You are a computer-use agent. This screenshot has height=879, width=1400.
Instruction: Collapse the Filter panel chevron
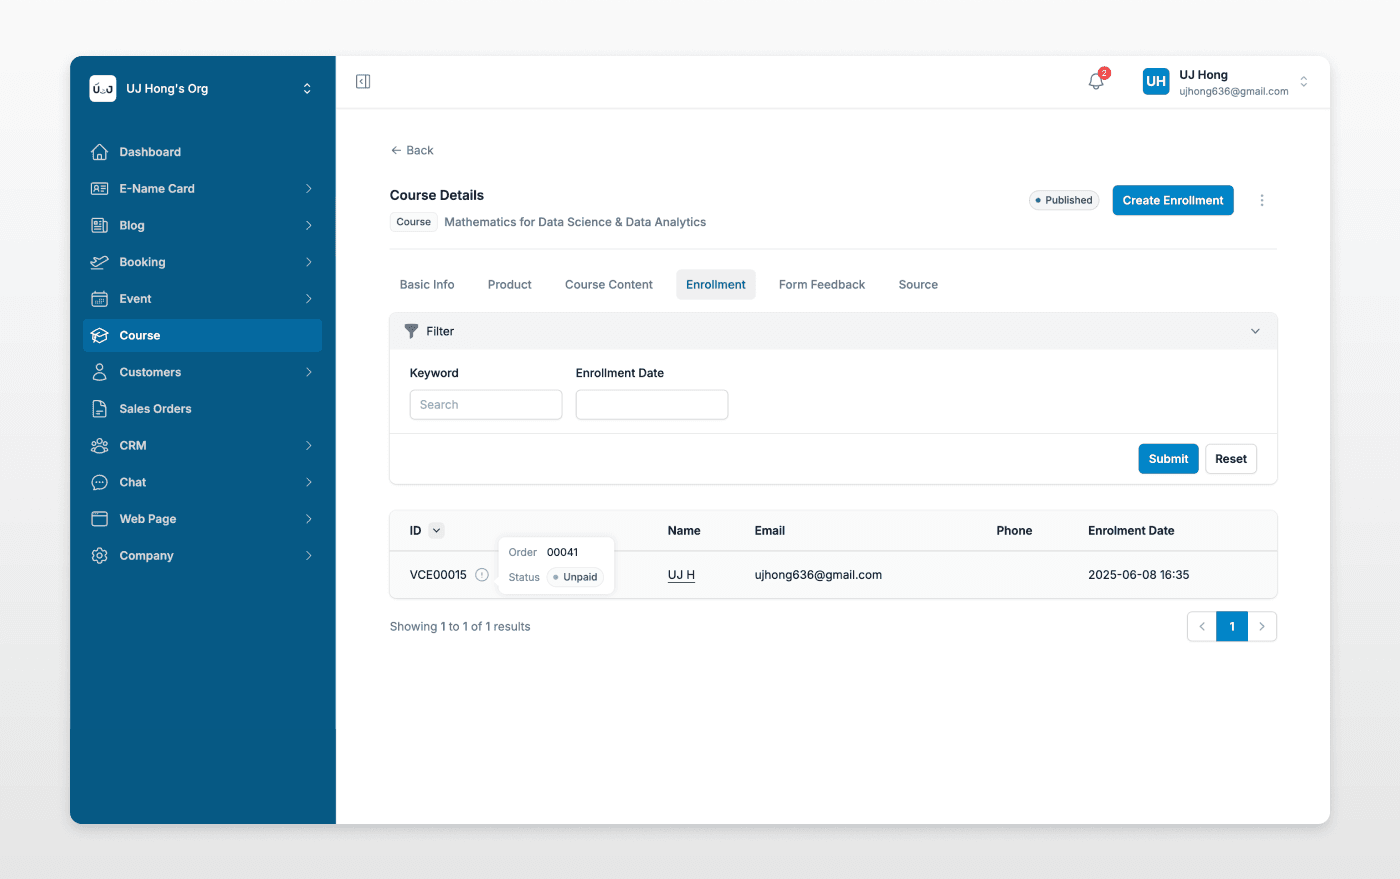coord(1255,332)
